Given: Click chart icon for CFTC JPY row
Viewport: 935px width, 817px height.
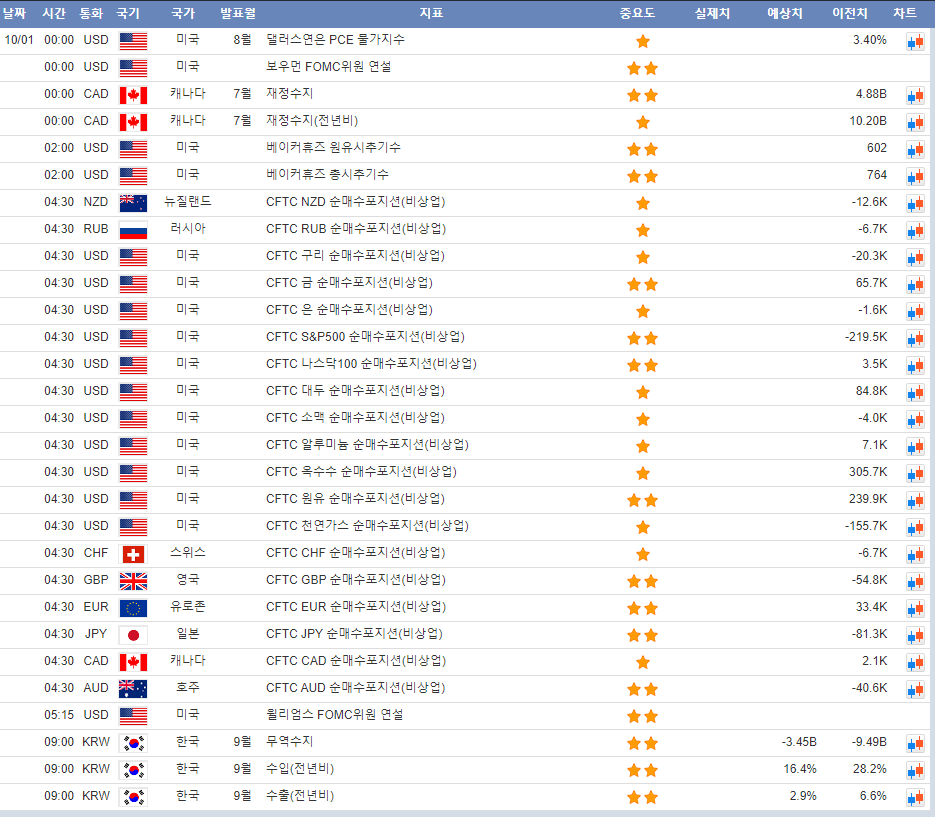Looking at the screenshot, I should (915, 635).
